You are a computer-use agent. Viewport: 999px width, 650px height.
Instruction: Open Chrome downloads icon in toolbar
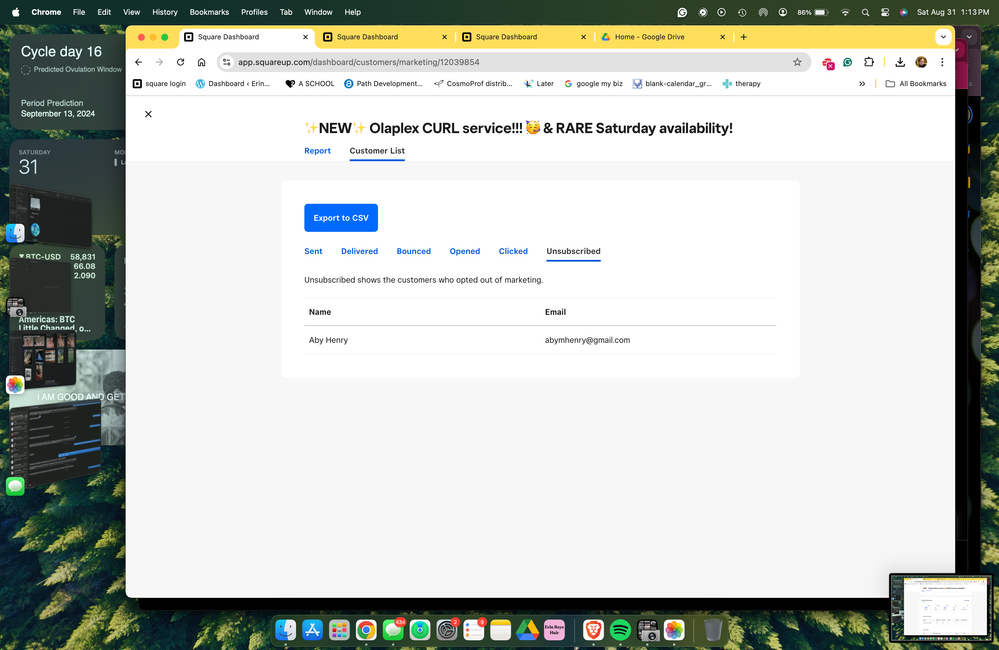pos(900,62)
